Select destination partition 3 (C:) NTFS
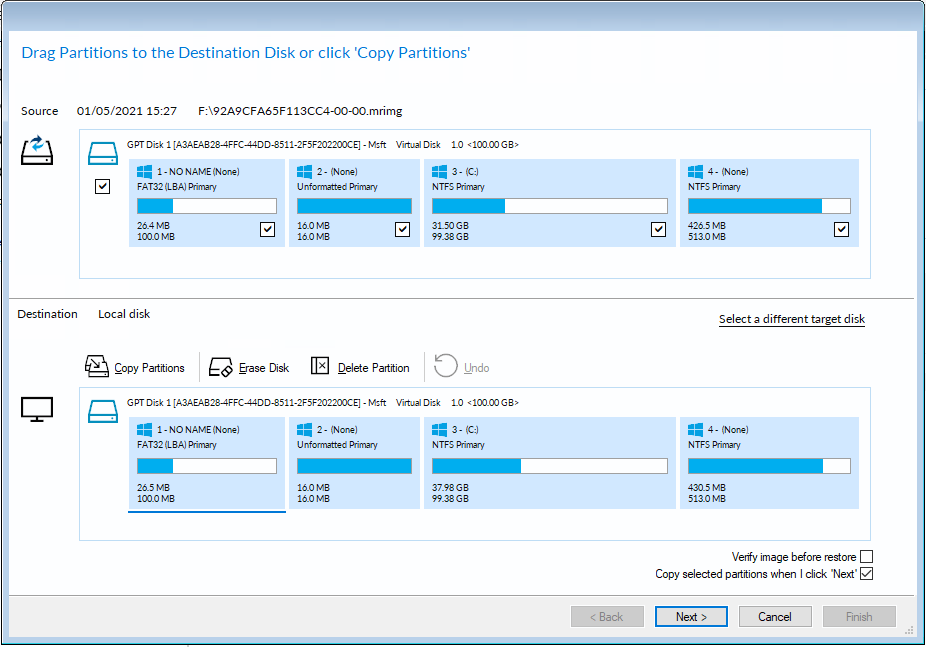The height and width of the screenshot is (647, 926). pyautogui.click(x=549, y=462)
